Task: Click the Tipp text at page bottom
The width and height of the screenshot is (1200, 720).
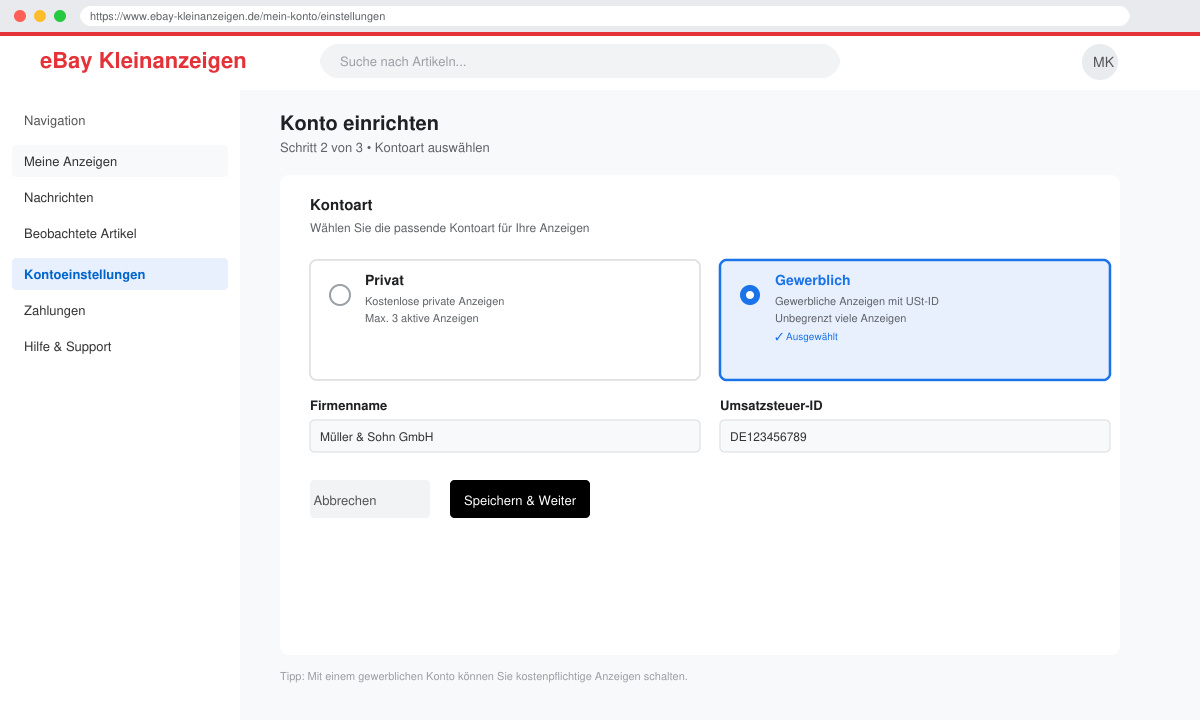Action: [484, 676]
